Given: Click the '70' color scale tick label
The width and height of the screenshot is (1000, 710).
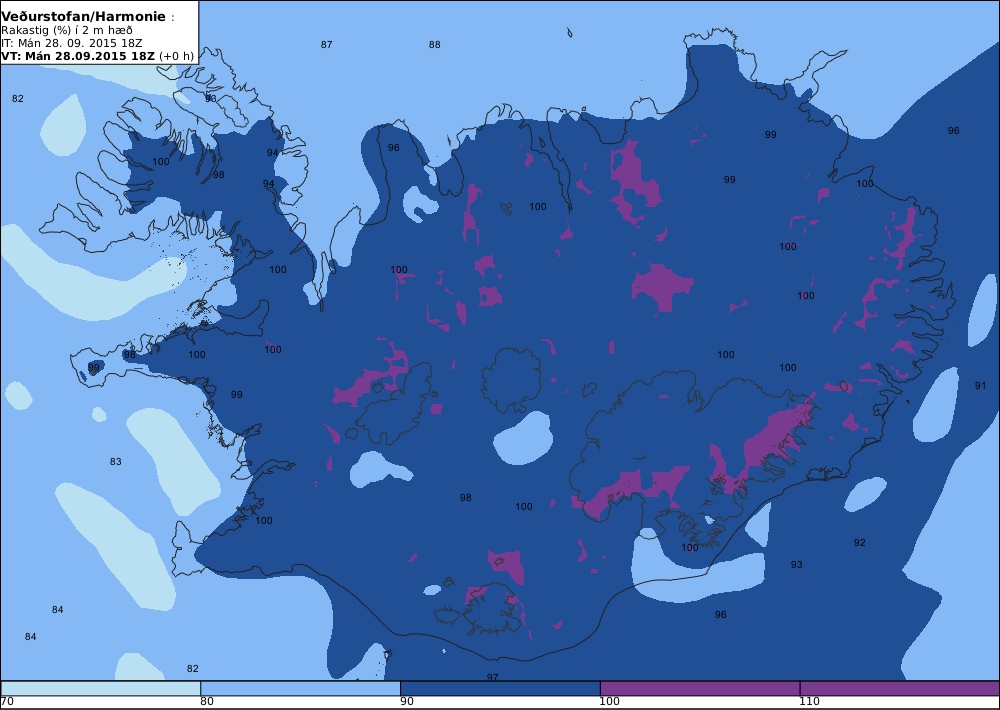Looking at the screenshot, I should [7, 702].
